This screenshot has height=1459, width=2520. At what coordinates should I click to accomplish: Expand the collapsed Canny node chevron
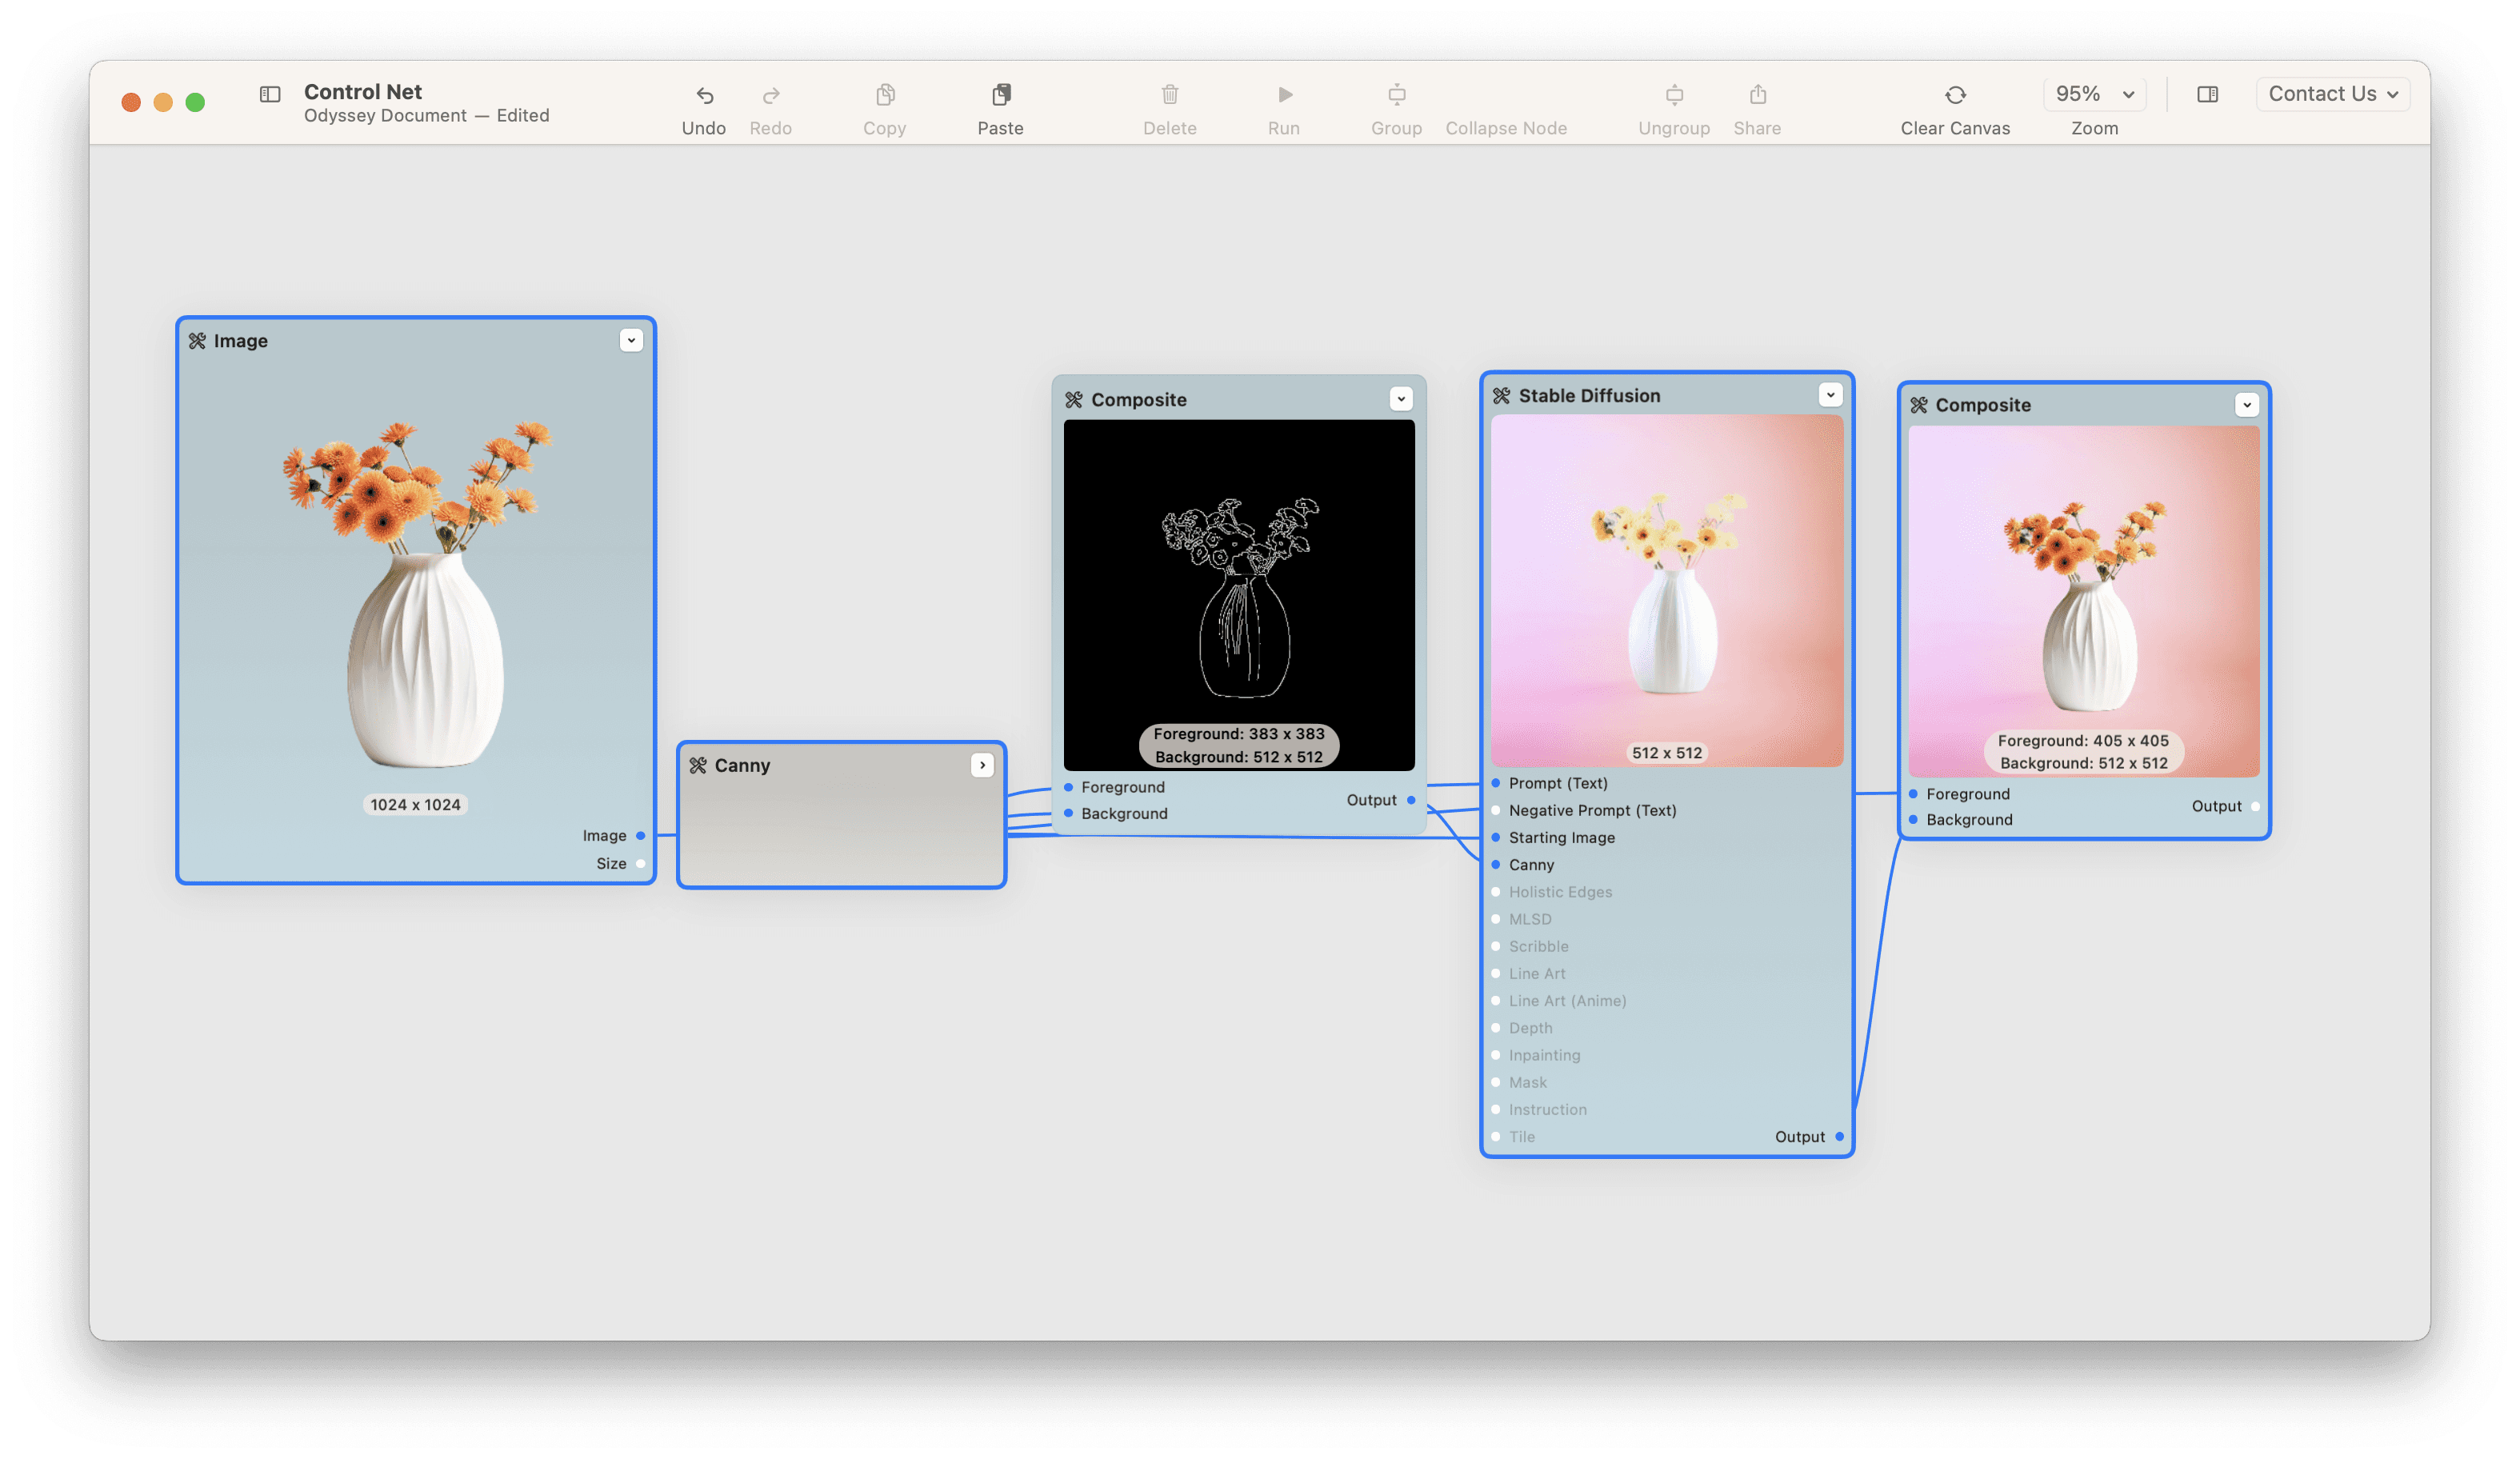pyautogui.click(x=982, y=765)
